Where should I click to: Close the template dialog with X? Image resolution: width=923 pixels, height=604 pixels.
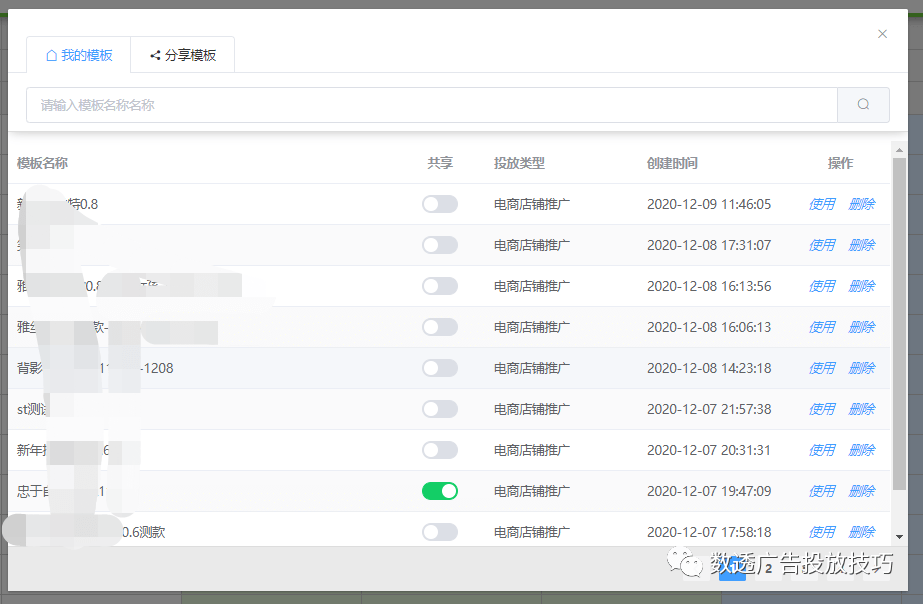(882, 34)
